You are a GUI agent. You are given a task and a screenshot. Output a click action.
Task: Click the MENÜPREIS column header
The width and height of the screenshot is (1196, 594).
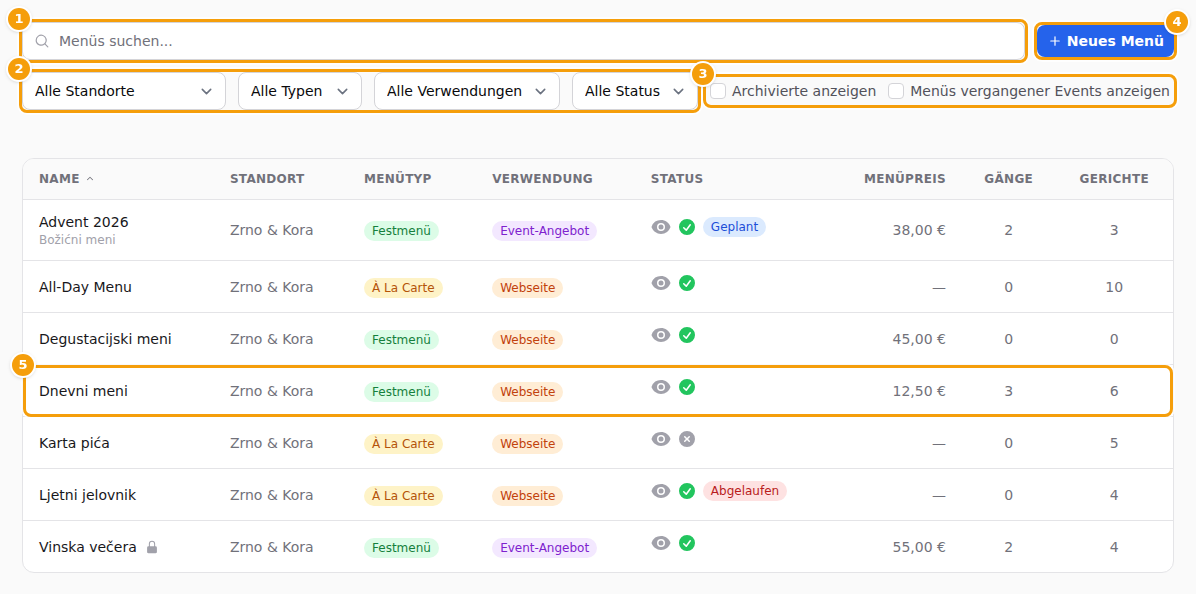tap(905, 179)
